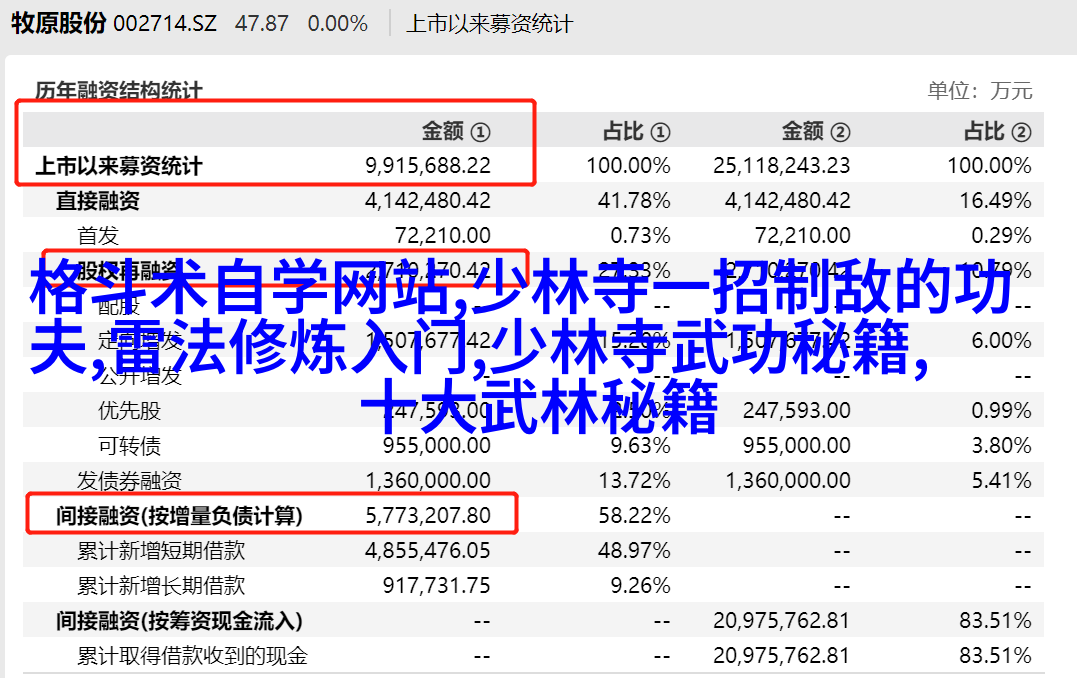Select the 金额 ② column header

coord(816,131)
